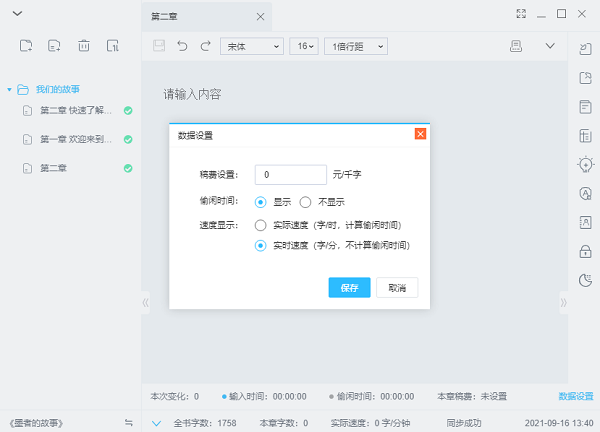600x432 pixels.
Task: Click the 稿费设置 input field
Action: coord(290,174)
